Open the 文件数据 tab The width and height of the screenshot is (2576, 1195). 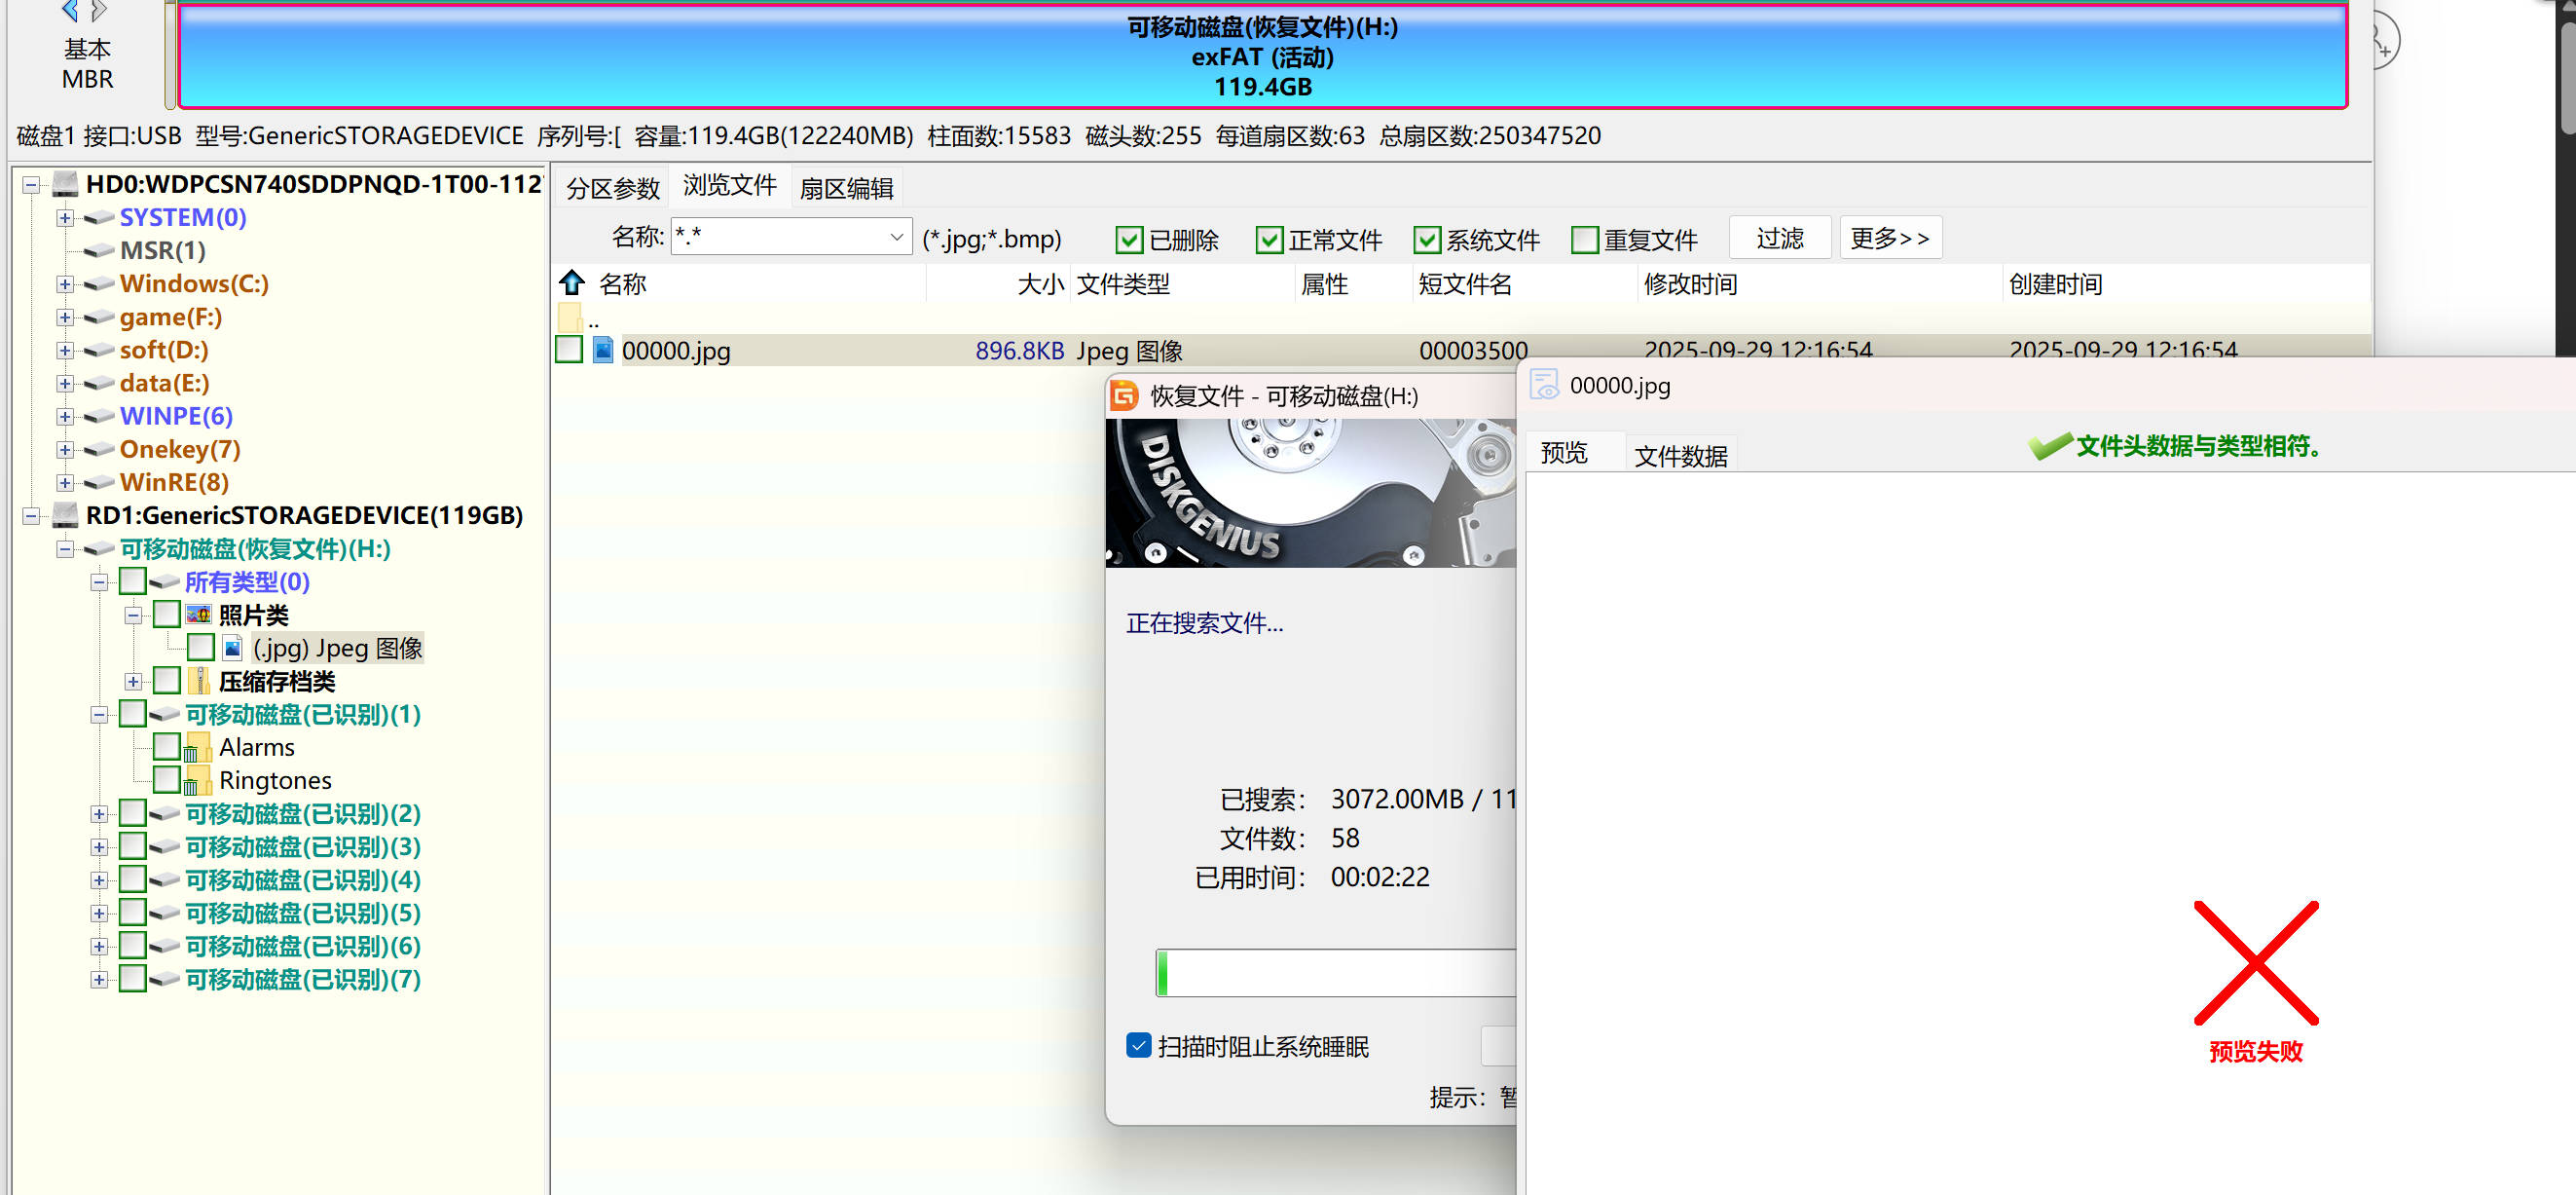click(x=1680, y=456)
